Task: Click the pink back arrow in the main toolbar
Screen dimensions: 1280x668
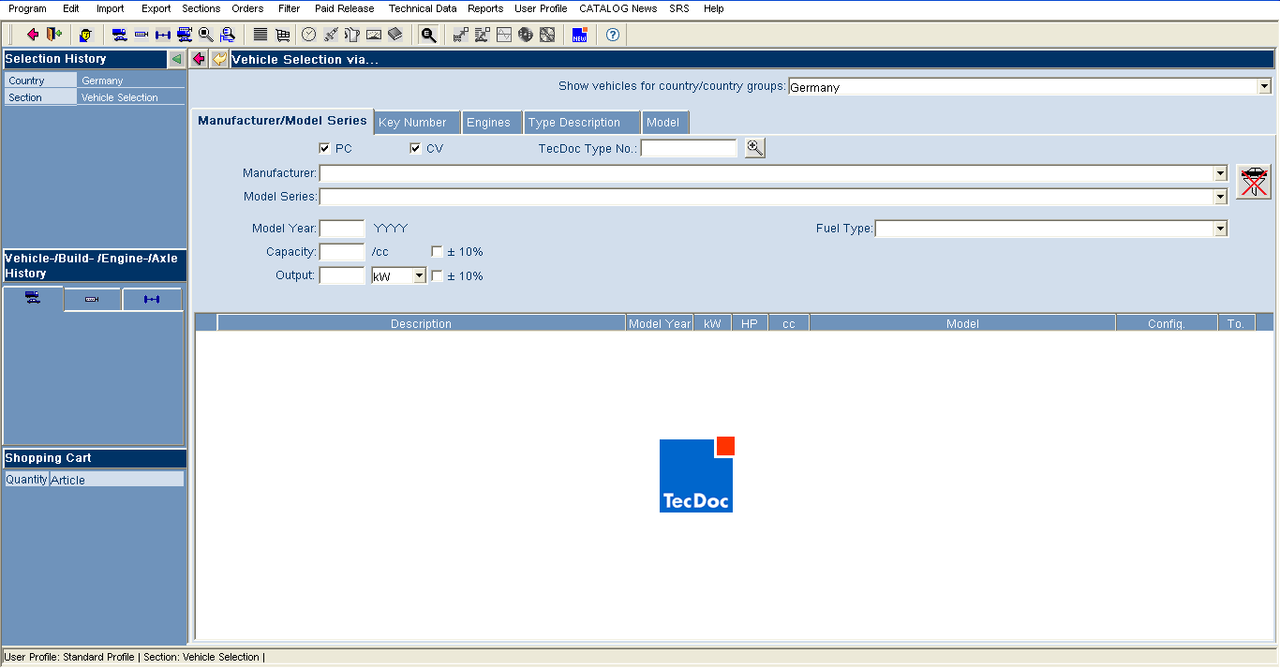Action: coord(33,34)
